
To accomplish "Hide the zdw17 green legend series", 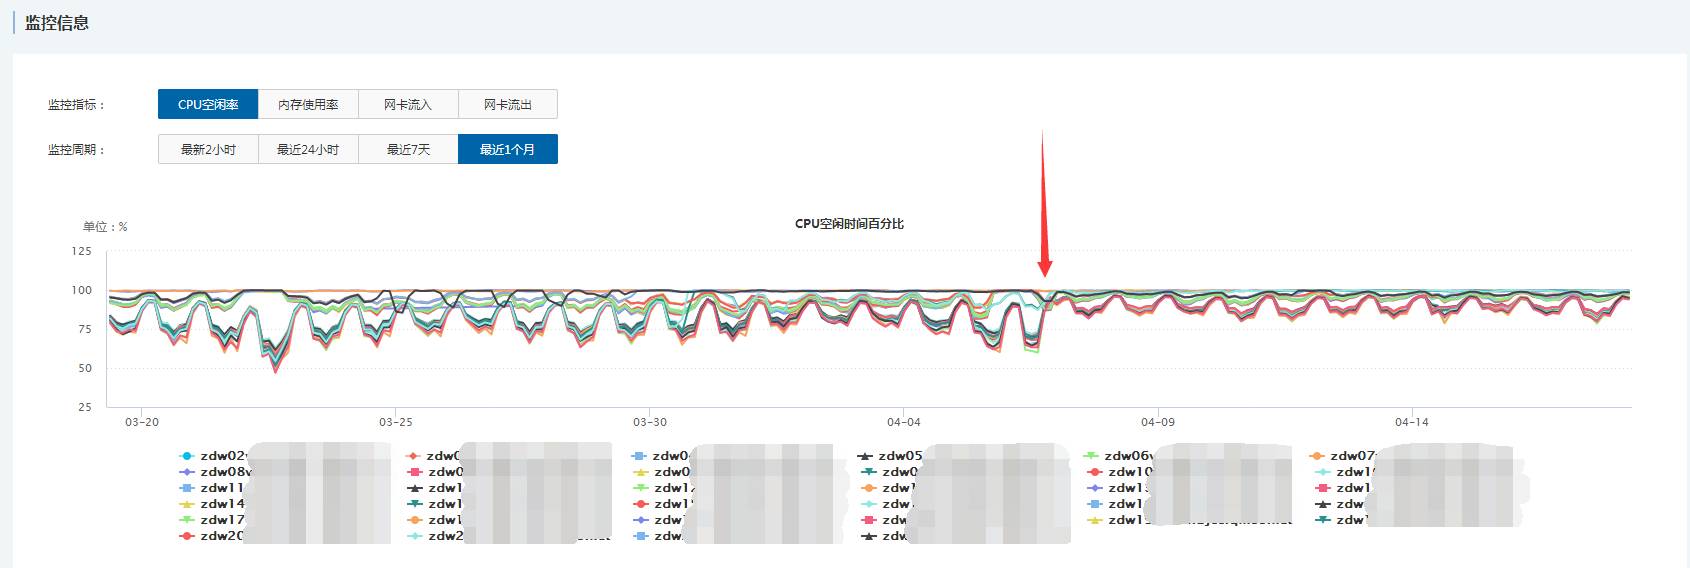I will coord(187,520).
